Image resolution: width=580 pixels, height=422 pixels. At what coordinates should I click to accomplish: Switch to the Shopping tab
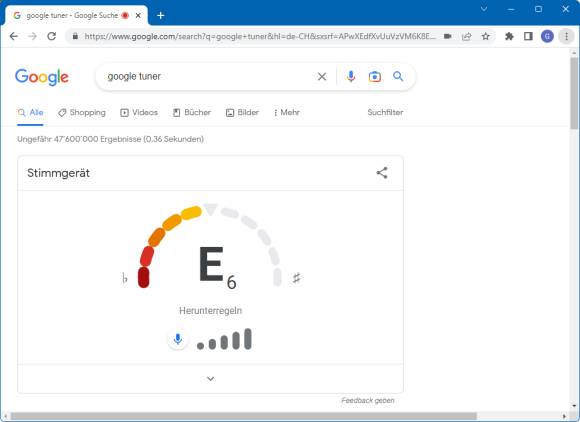(x=82, y=112)
